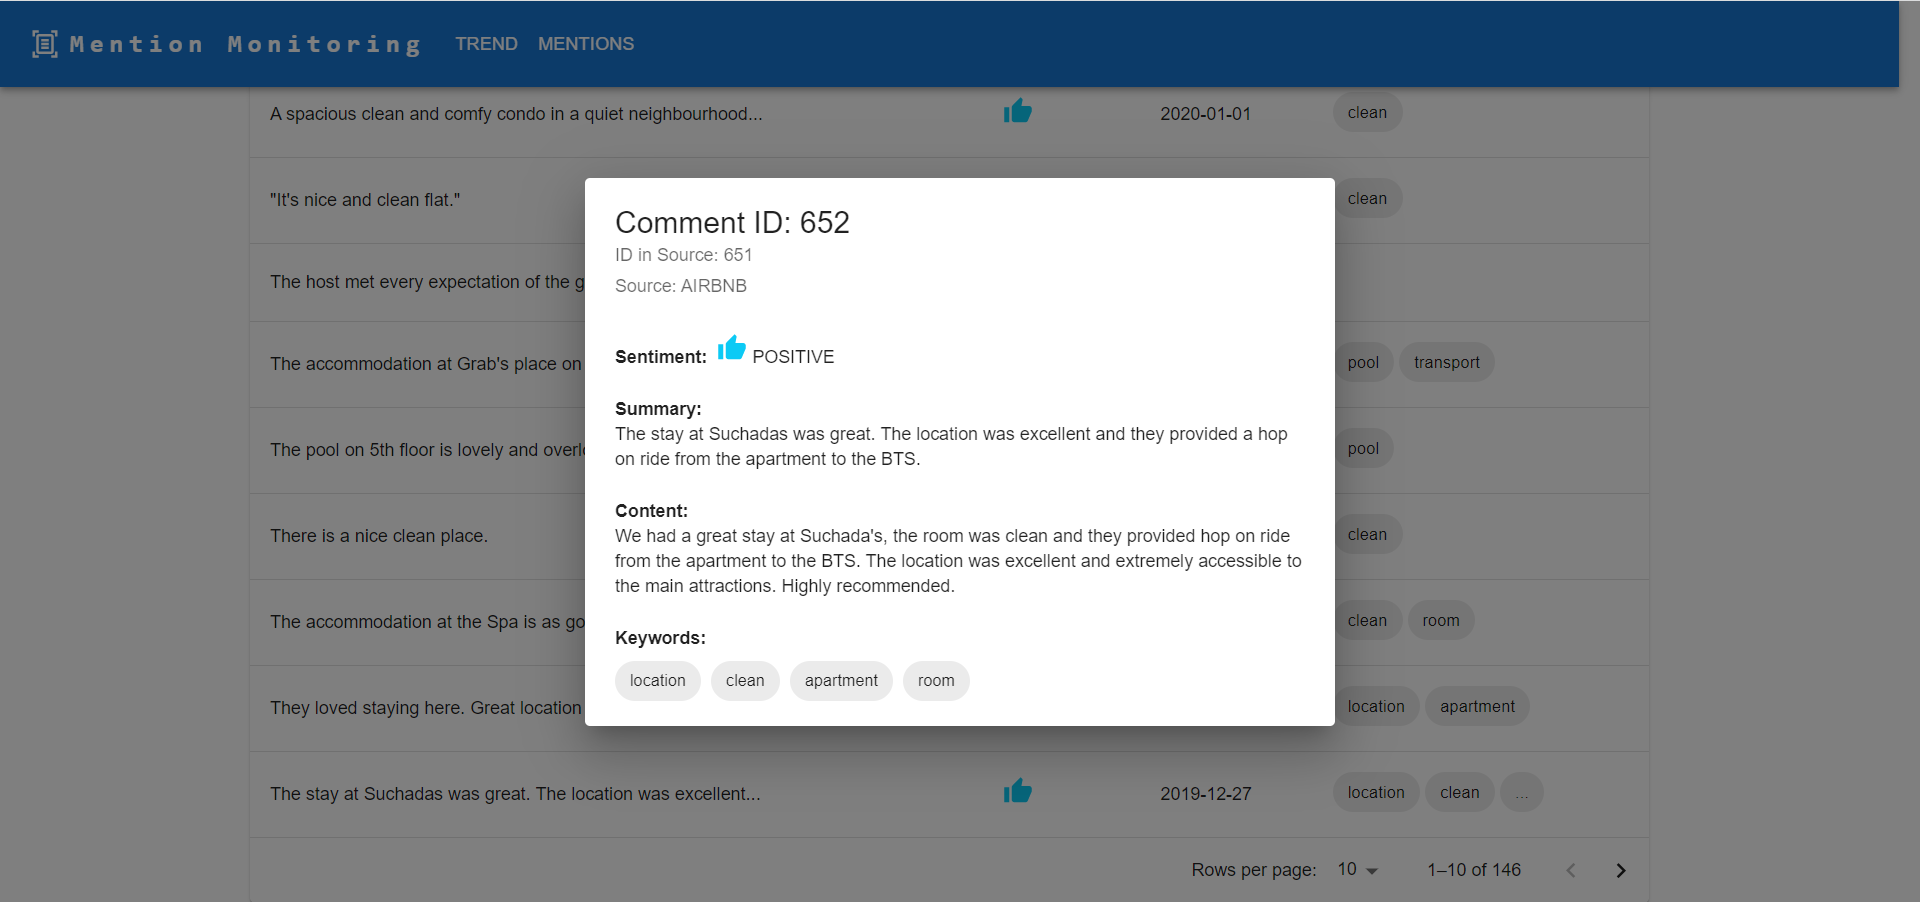Click apartment tag in loved staying row
The image size is (1920, 902).
[1477, 707]
